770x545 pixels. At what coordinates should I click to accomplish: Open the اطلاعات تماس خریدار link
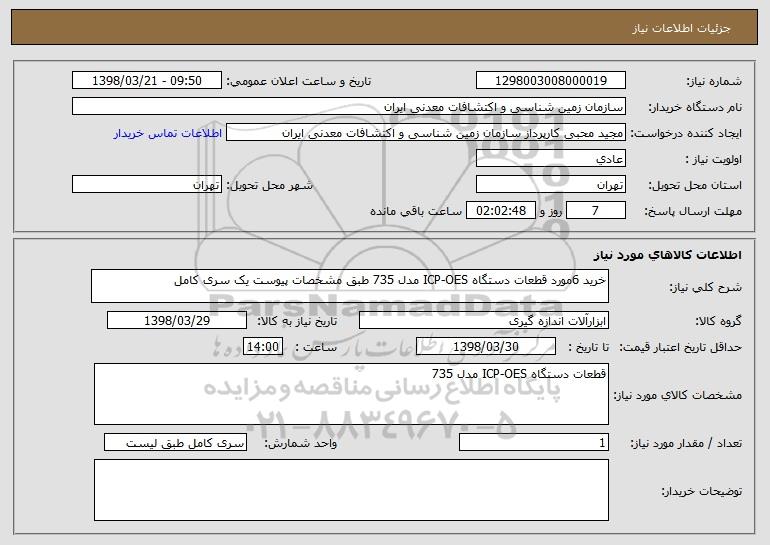(x=168, y=134)
